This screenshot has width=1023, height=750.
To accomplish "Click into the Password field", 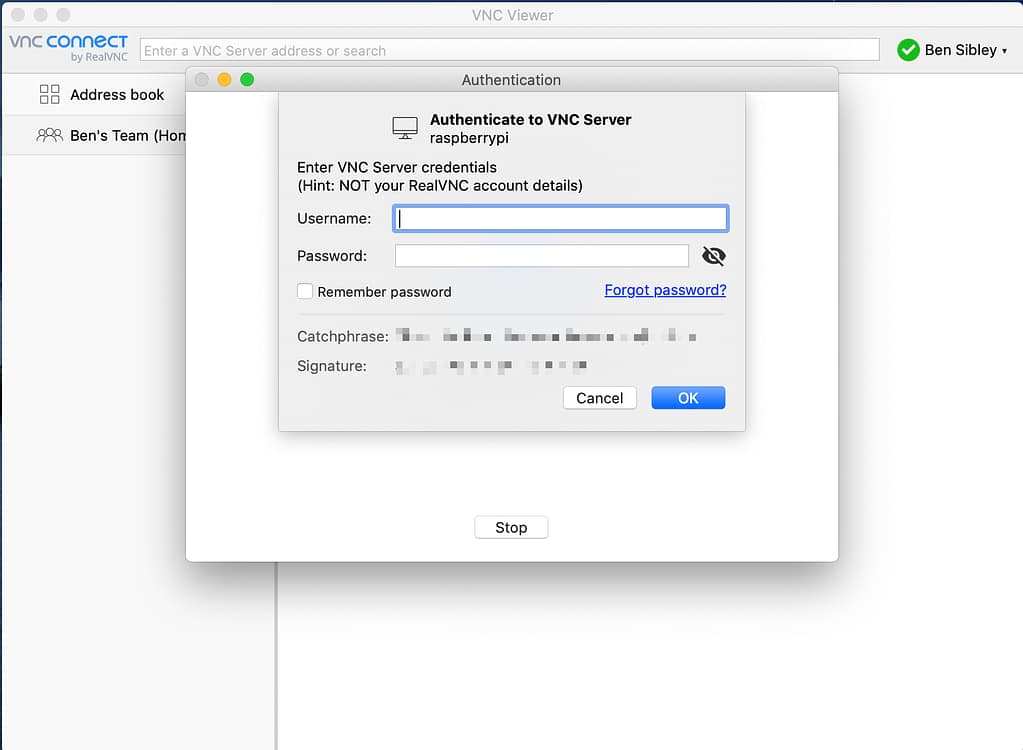I will point(541,256).
